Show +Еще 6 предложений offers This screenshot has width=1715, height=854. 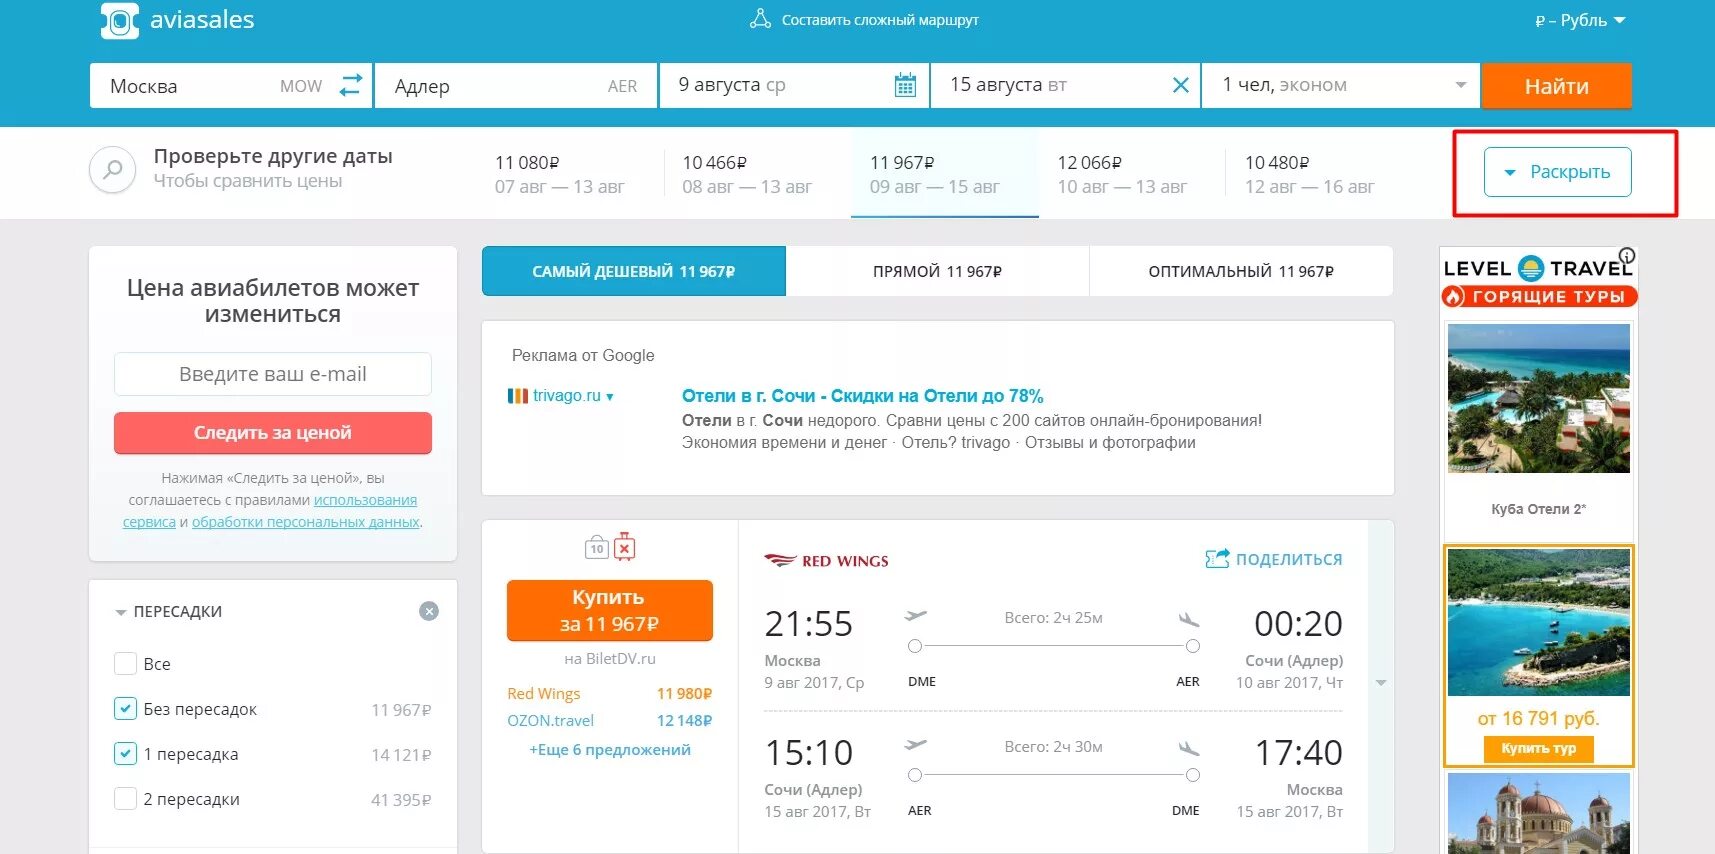[610, 749]
